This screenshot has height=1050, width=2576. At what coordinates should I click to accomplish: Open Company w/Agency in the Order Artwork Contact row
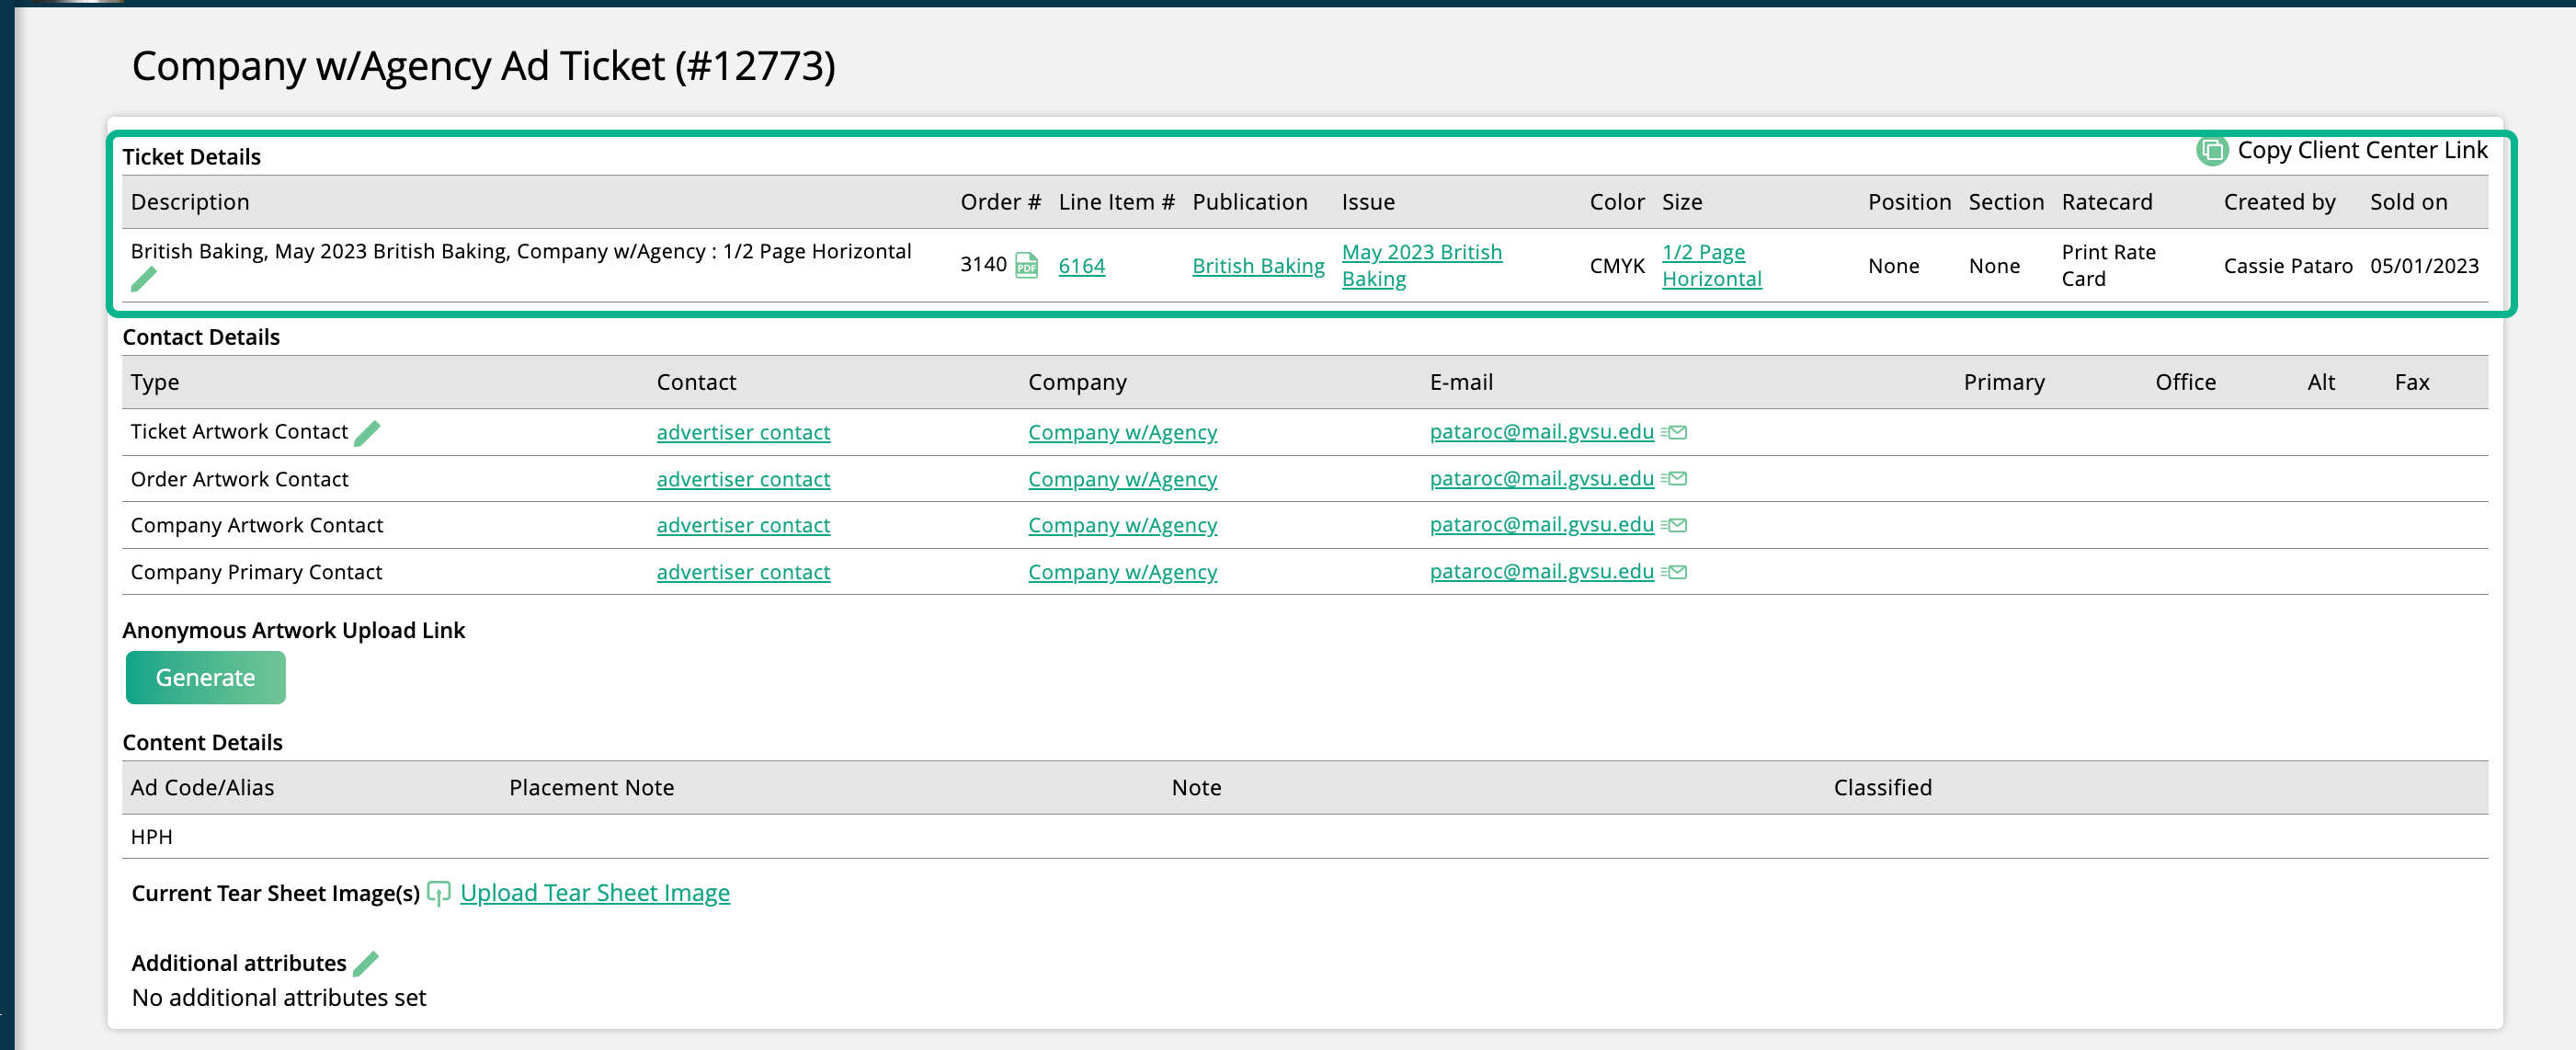pyautogui.click(x=1122, y=479)
